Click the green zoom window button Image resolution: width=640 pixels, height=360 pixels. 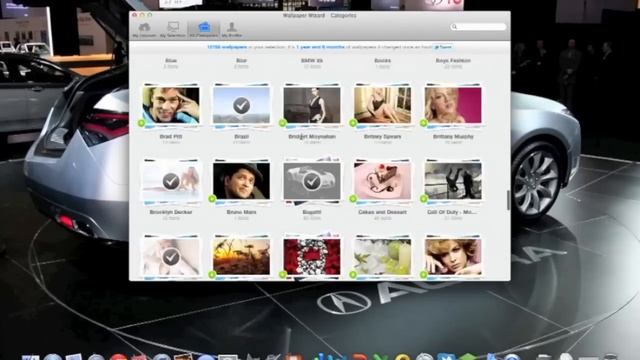tap(150, 15)
